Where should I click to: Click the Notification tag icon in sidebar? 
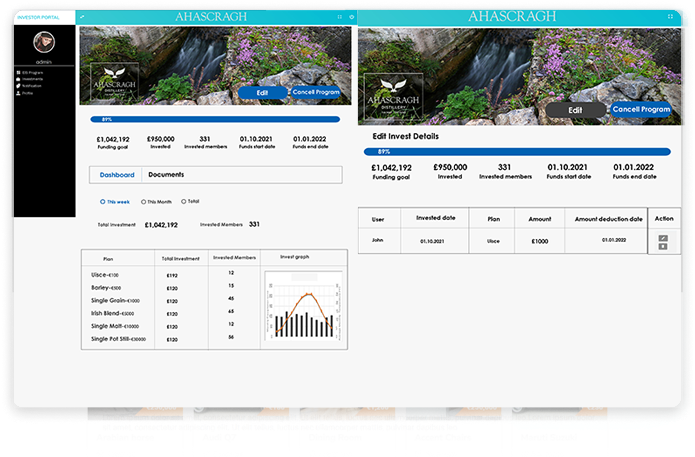tap(18, 86)
